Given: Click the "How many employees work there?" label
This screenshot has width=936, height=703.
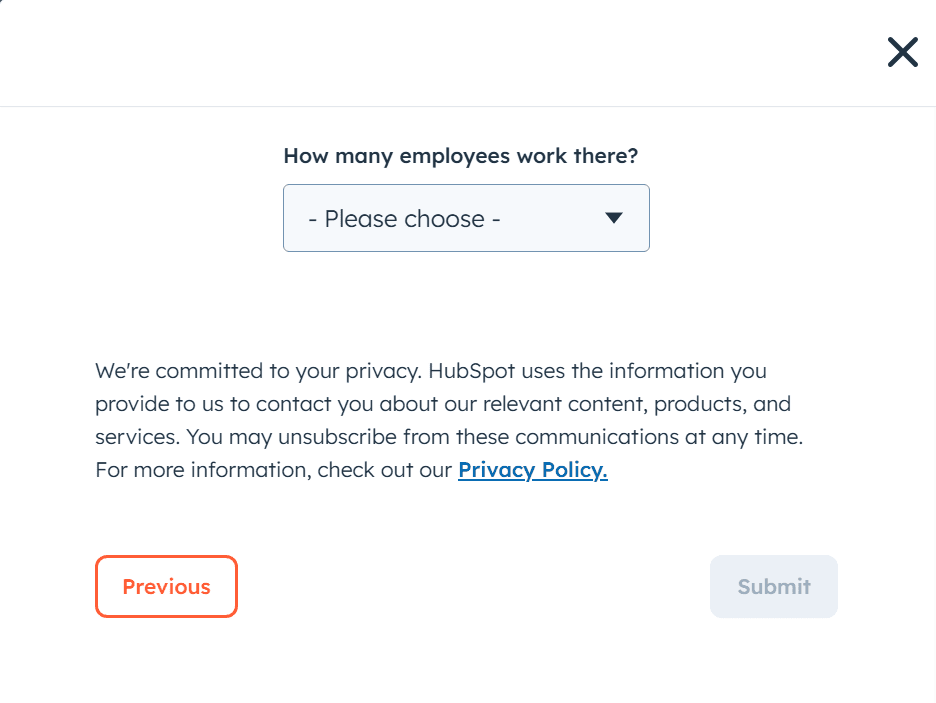Looking at the screenshot, I should [x=460, y=156].
